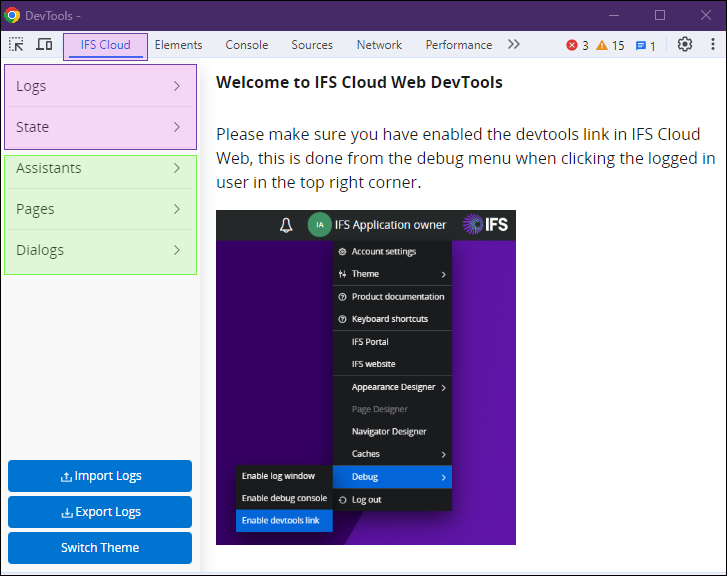Click the blue issues message counter

(x=646, y=45)
